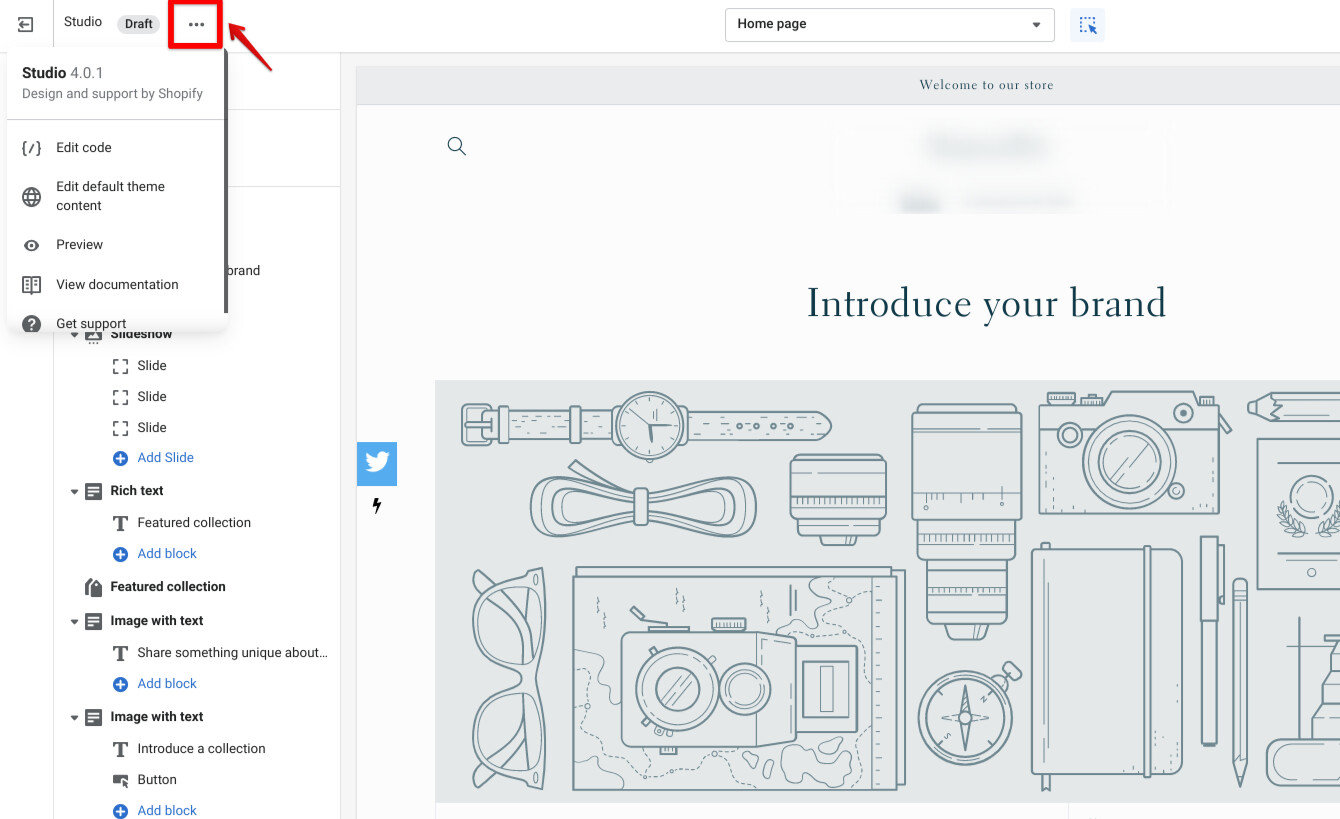Select the Introduce a collection block

click(x=201, y=749)
